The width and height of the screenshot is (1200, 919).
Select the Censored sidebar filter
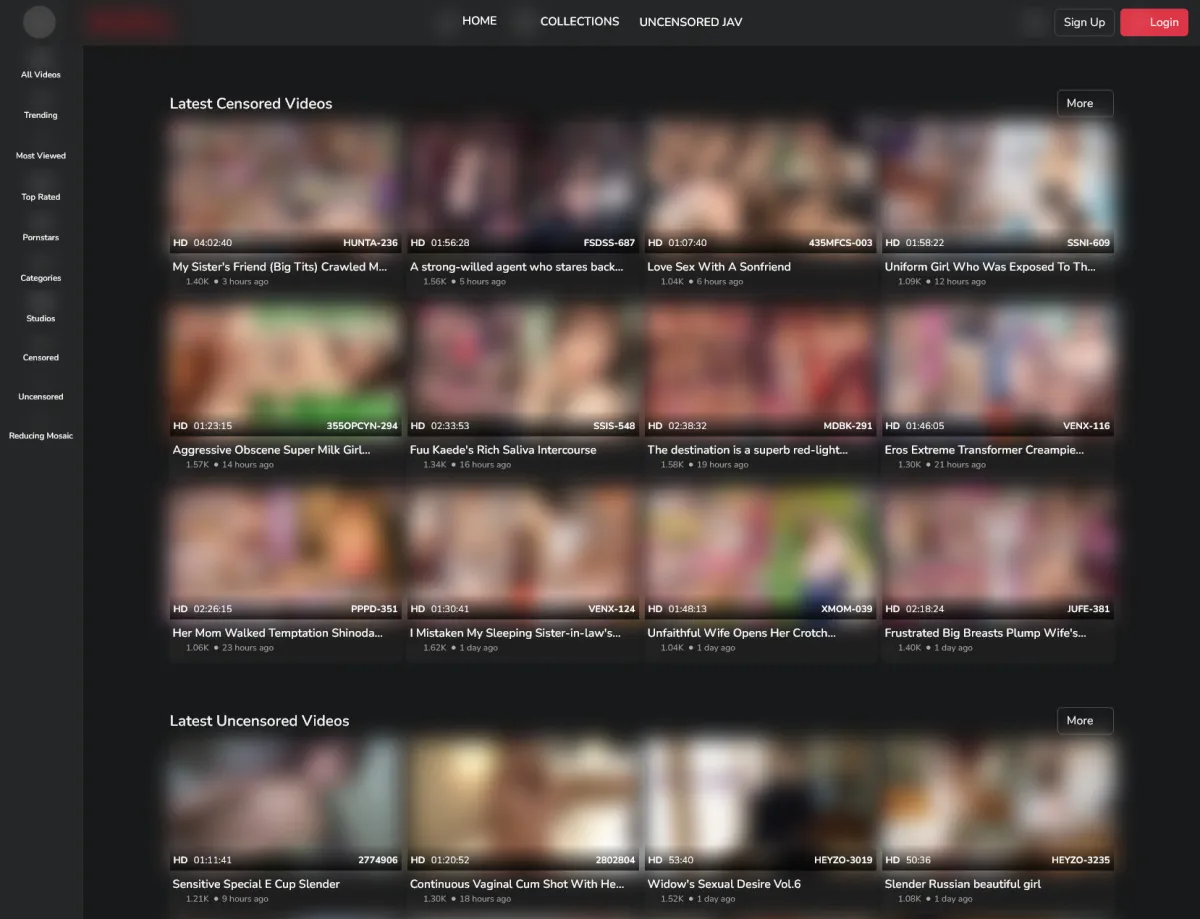pyautogui.click(x=41, y=357)
